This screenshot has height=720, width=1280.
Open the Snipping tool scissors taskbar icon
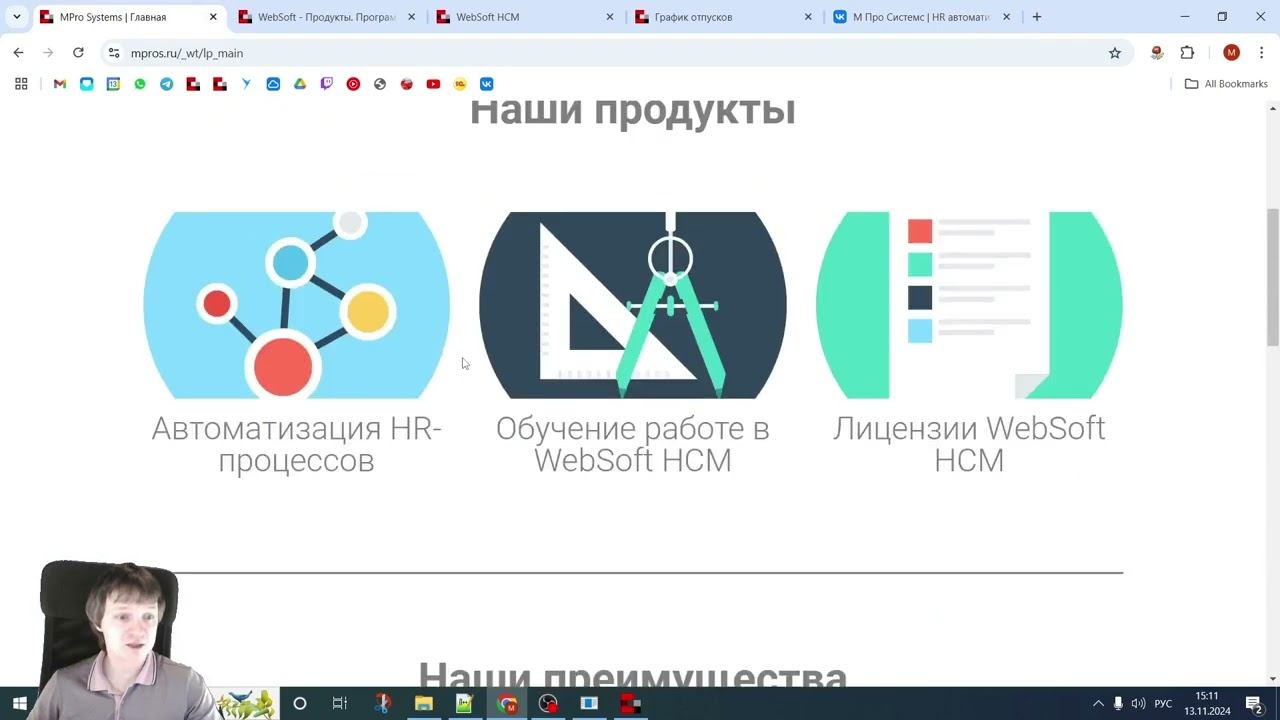click(382, 703)
